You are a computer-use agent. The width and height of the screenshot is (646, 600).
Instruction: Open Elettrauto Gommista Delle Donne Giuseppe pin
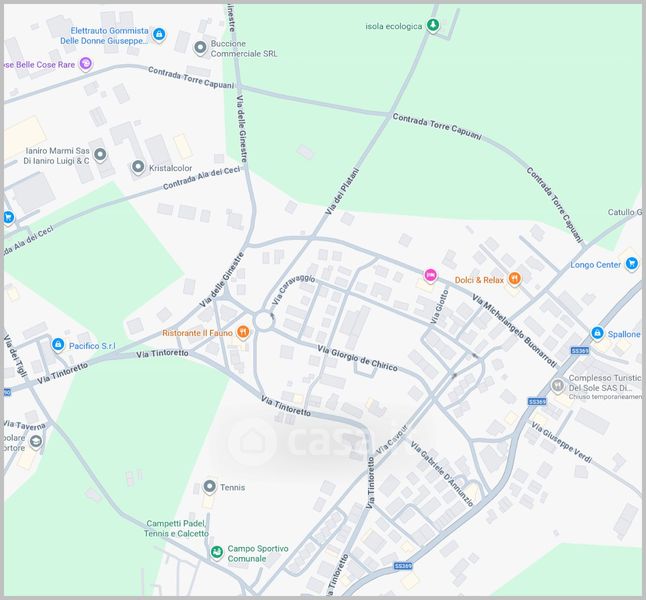tap(159, 35)
